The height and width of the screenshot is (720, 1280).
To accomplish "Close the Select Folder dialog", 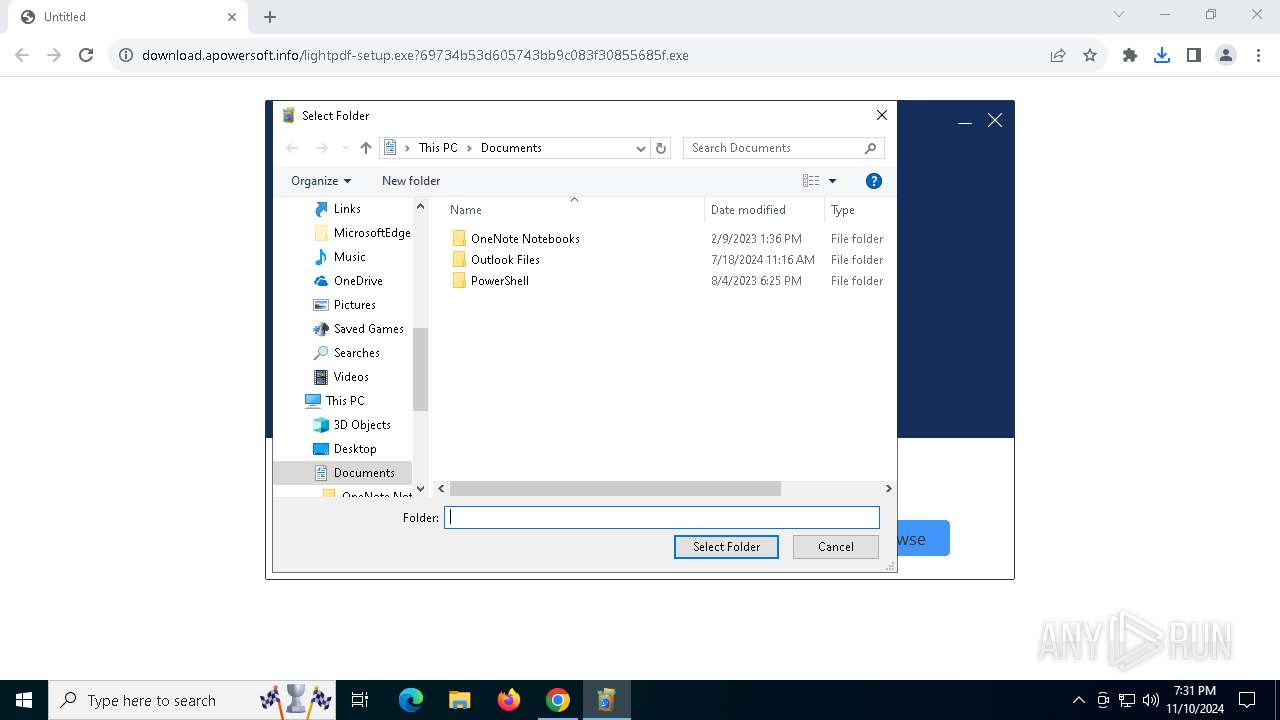I will tap(881, 116).
